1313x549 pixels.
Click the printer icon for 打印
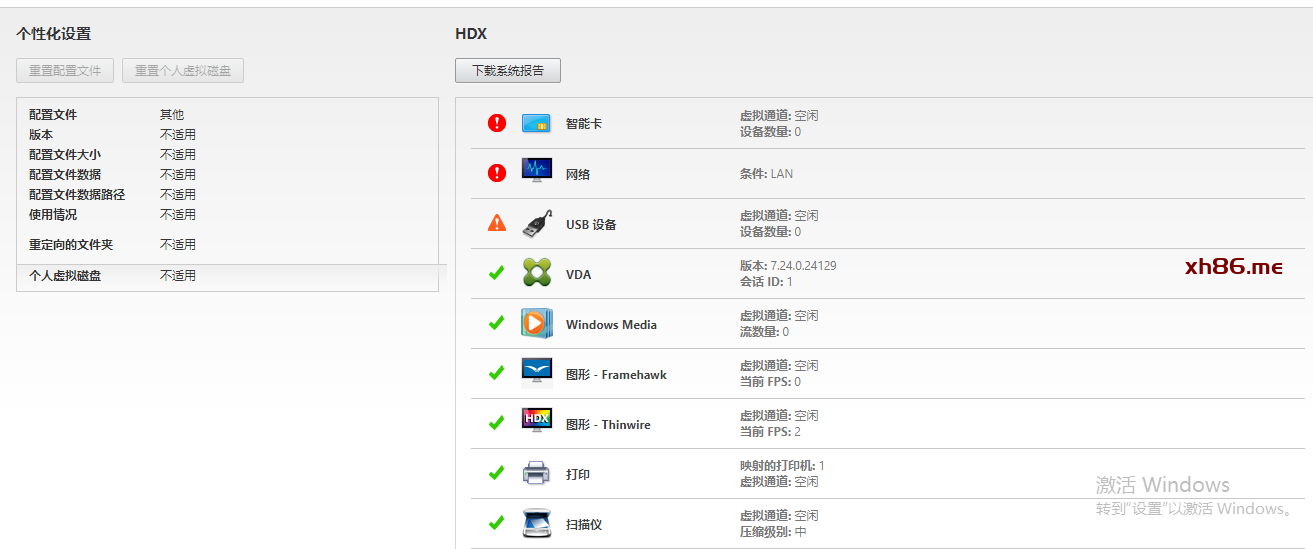pyautogui.click(x=536, y=473)
